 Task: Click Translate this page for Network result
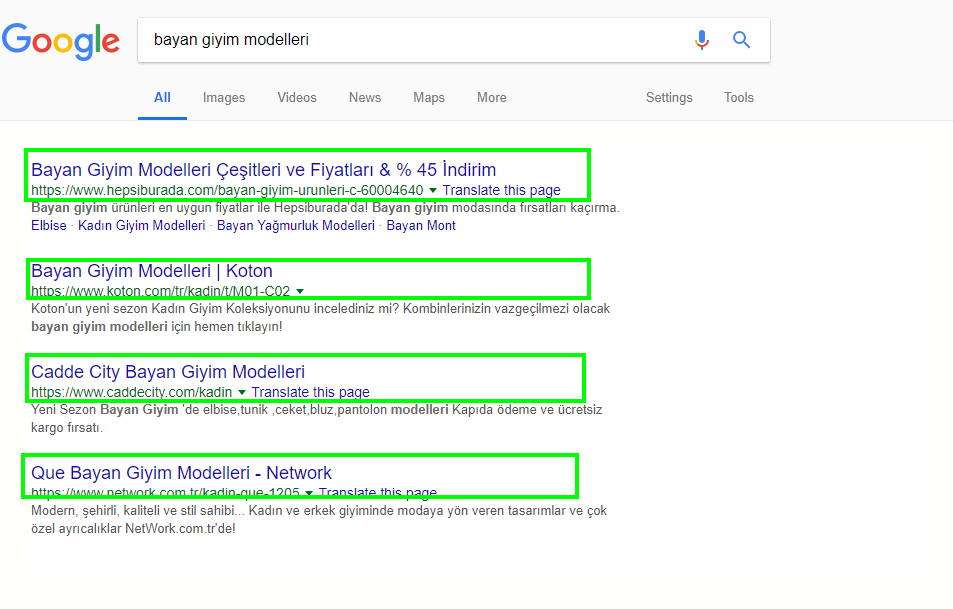pyautogui.click(x=377, y=492)
